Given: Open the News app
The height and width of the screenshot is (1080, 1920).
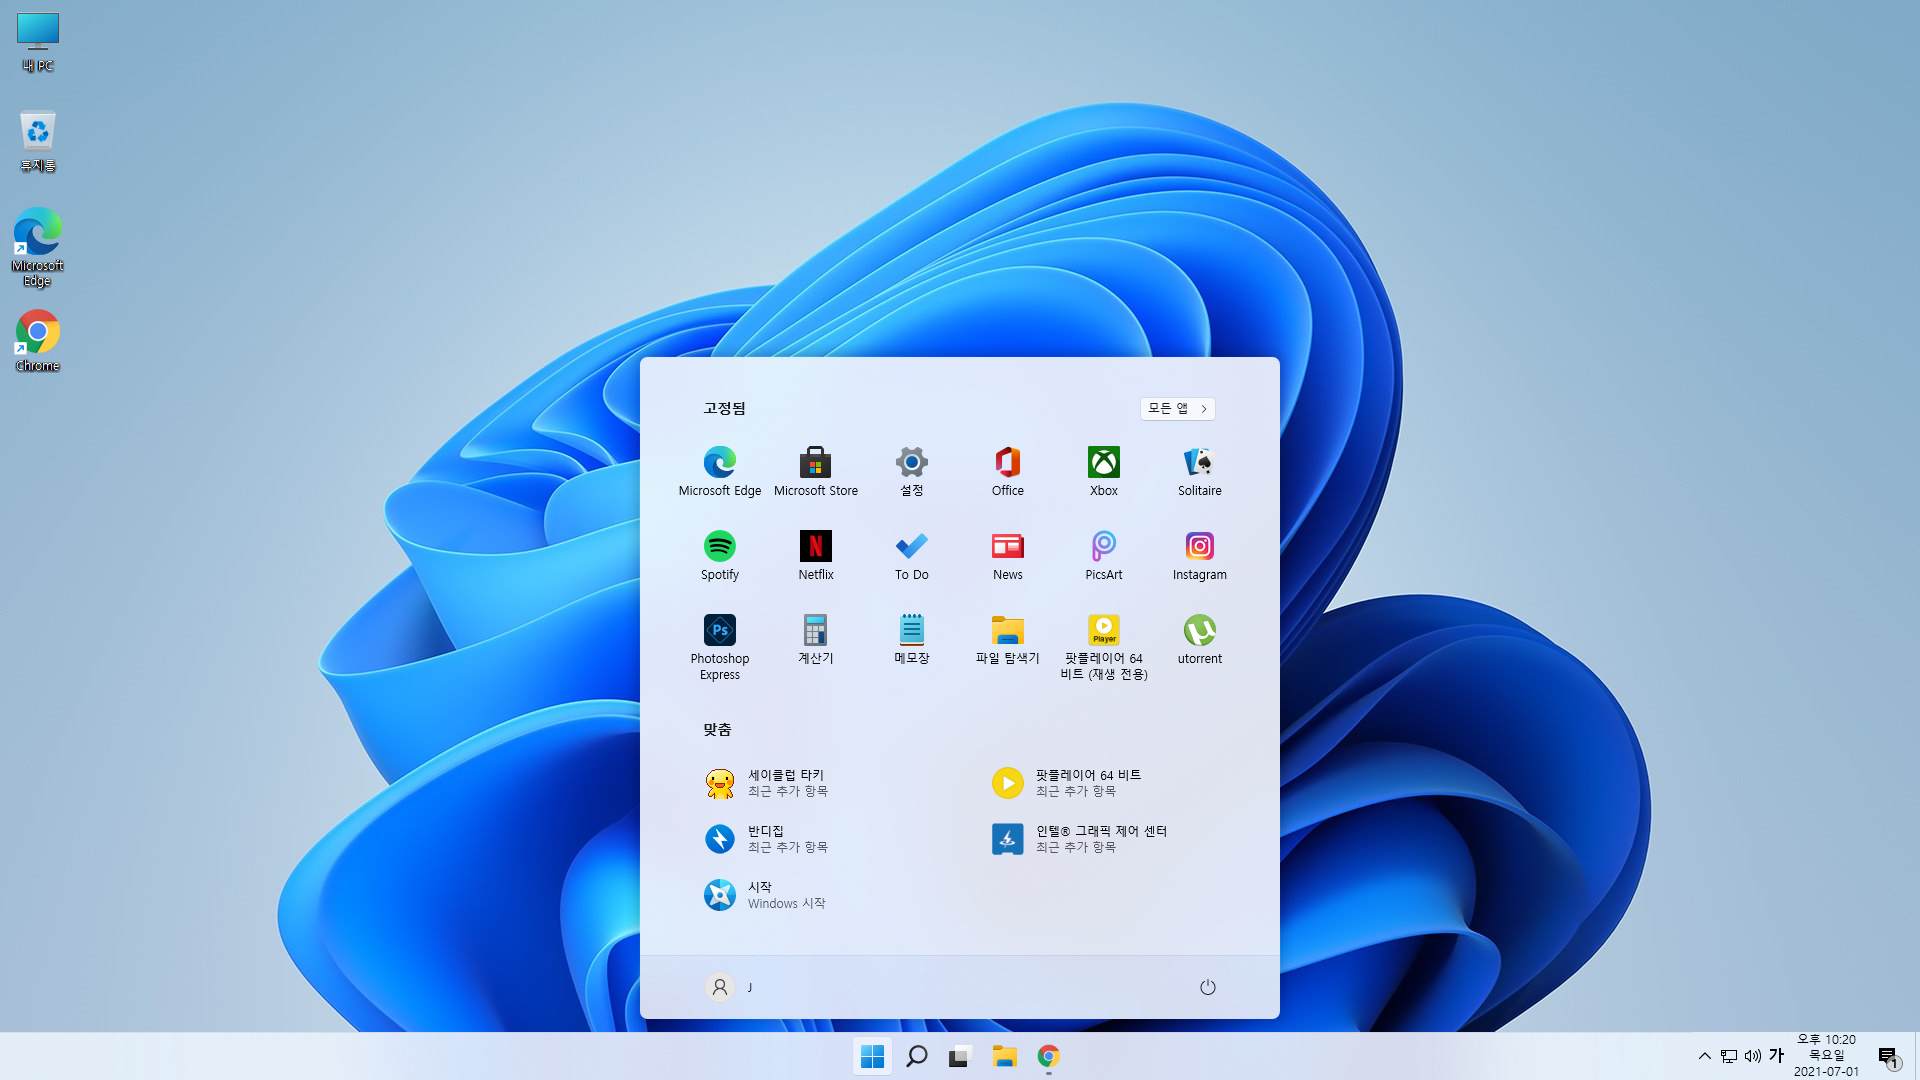Looking at the screenshot, I should pos(1008,555).
